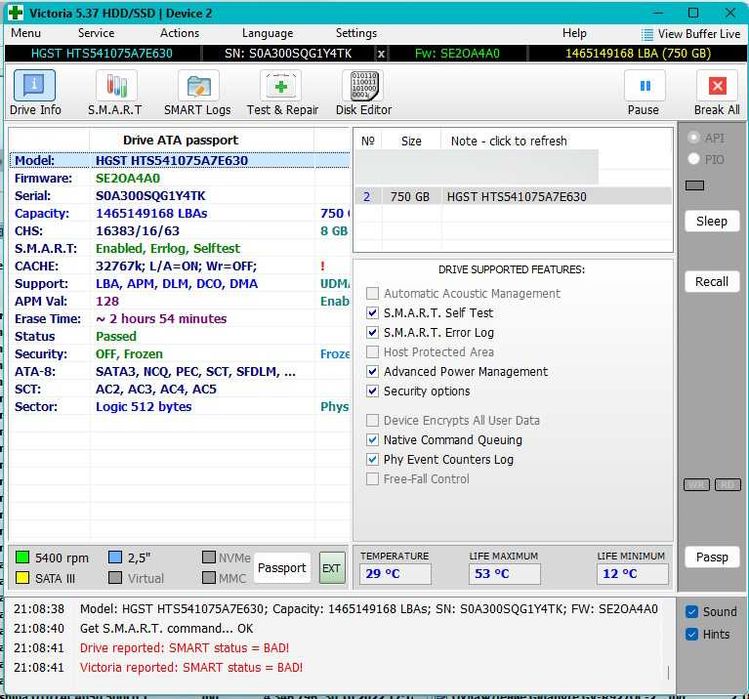Select the Model row HGST HTS541075A7E630
This screenshot has width=749, height=699.
pos(180,161)
